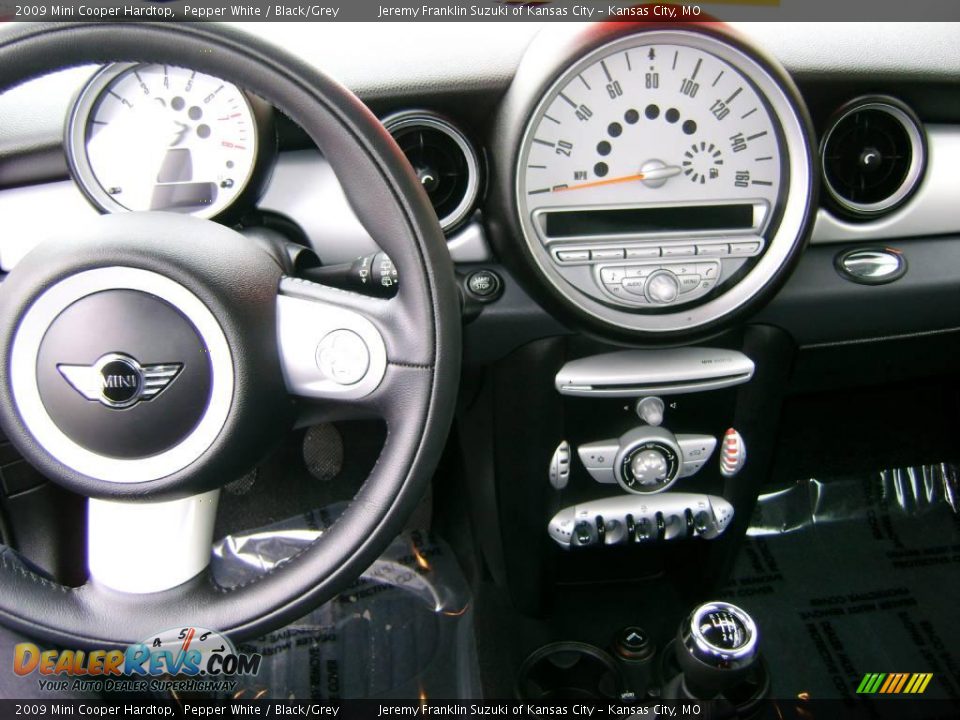The image size is (960, 720).
Task: Click the previous-track left arrow button
Action: (639, 272)
